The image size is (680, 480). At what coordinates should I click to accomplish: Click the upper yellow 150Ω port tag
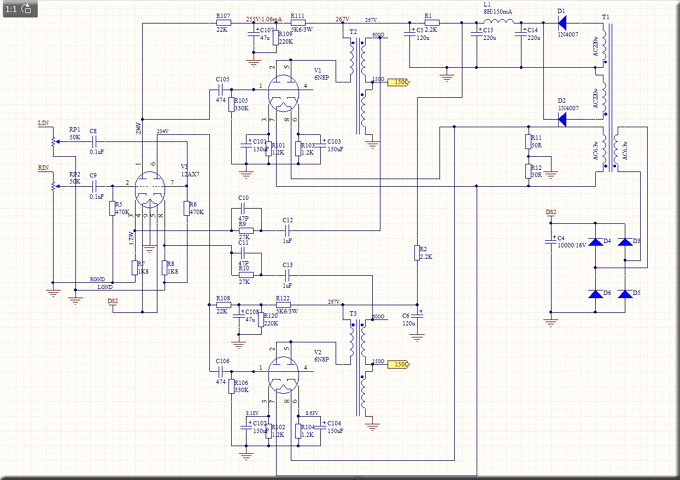click(398, 84)
